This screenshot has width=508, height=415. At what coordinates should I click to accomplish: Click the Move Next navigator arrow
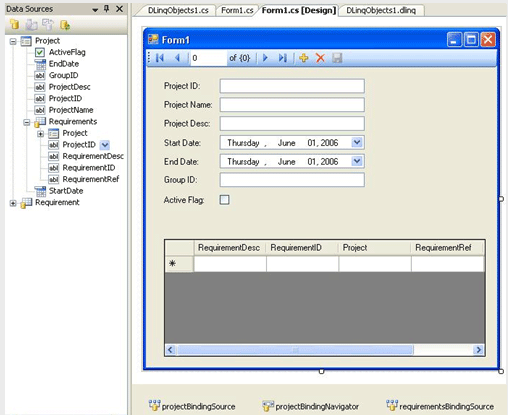265,58
